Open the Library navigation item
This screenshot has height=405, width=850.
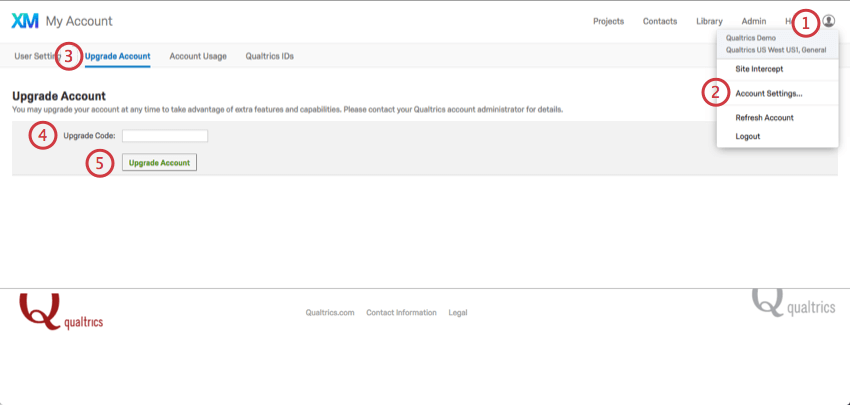click(x=709, y=21)
